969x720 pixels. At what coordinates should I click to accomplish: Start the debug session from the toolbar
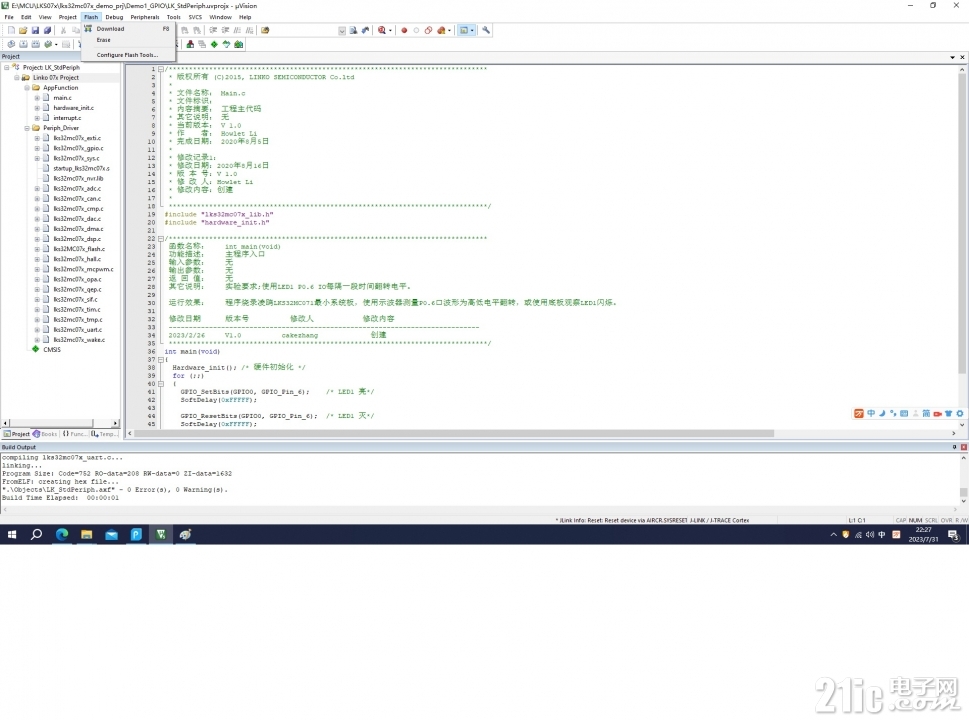click(382, 30)
